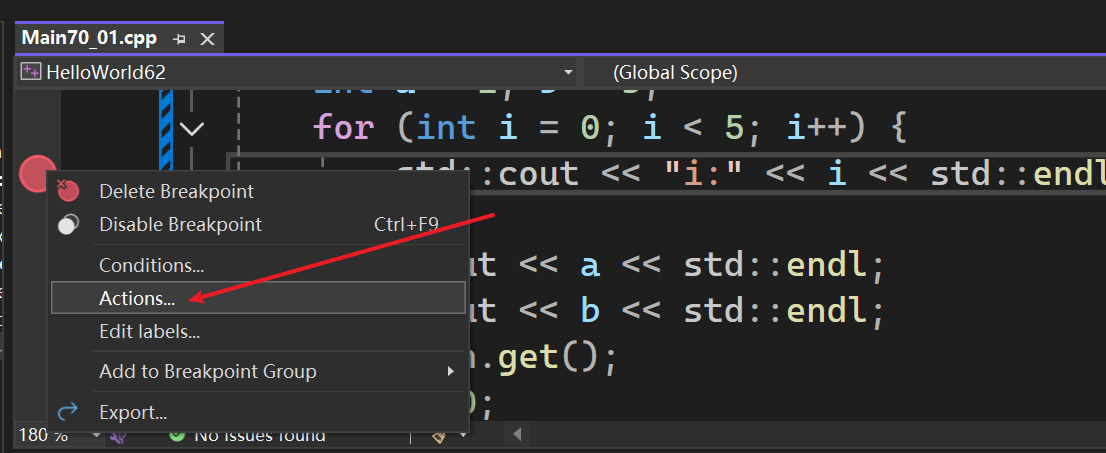Select the Main70_01.cpp editor tab
Screen dimensions: 1106x453
[x=92, y=39]
